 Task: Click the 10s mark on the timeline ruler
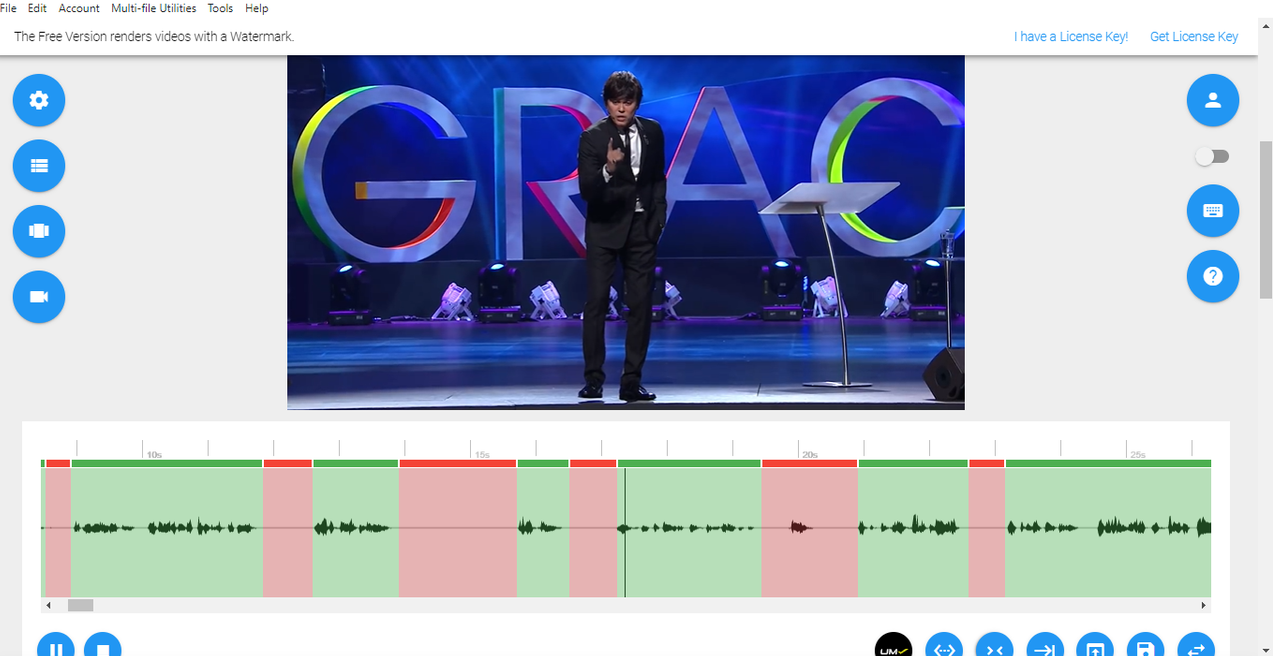pyautogui.click(x=154, y=454)
